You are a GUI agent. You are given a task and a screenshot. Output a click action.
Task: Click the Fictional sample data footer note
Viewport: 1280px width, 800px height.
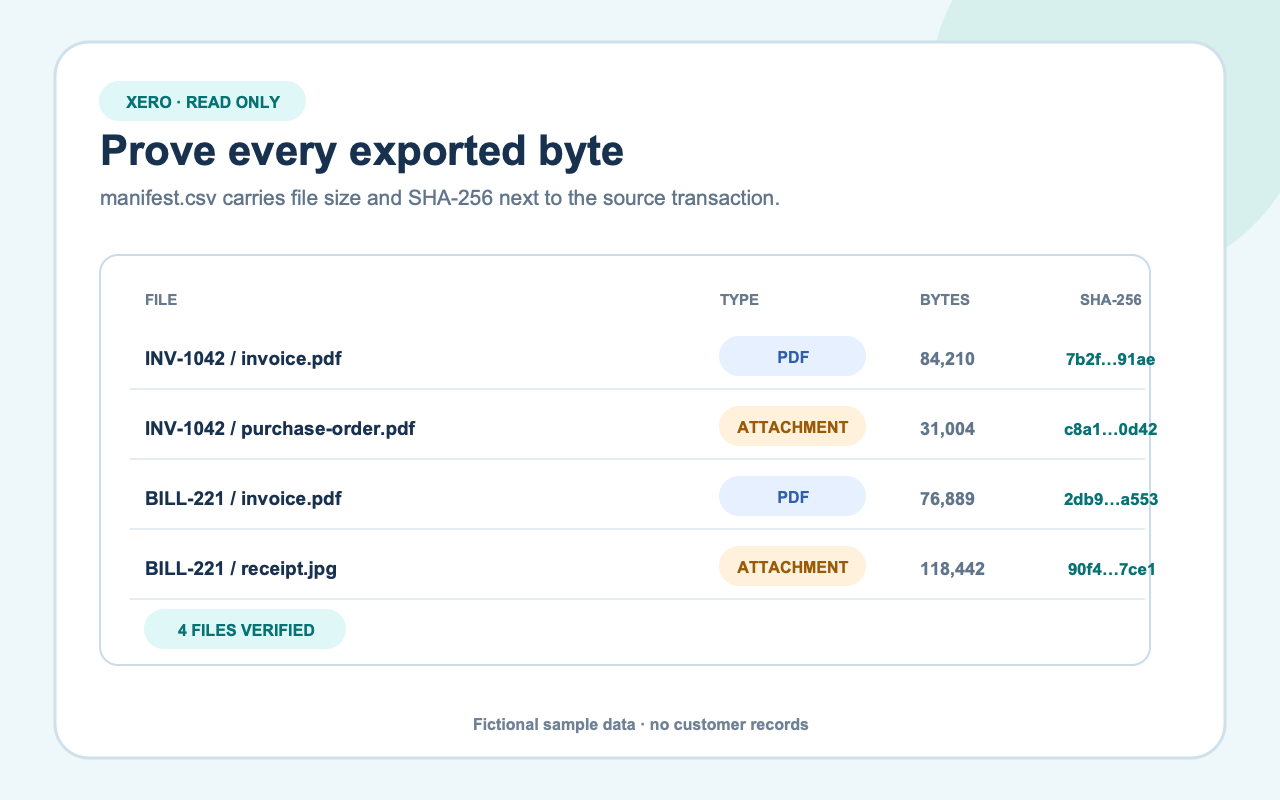pos(640,724)
